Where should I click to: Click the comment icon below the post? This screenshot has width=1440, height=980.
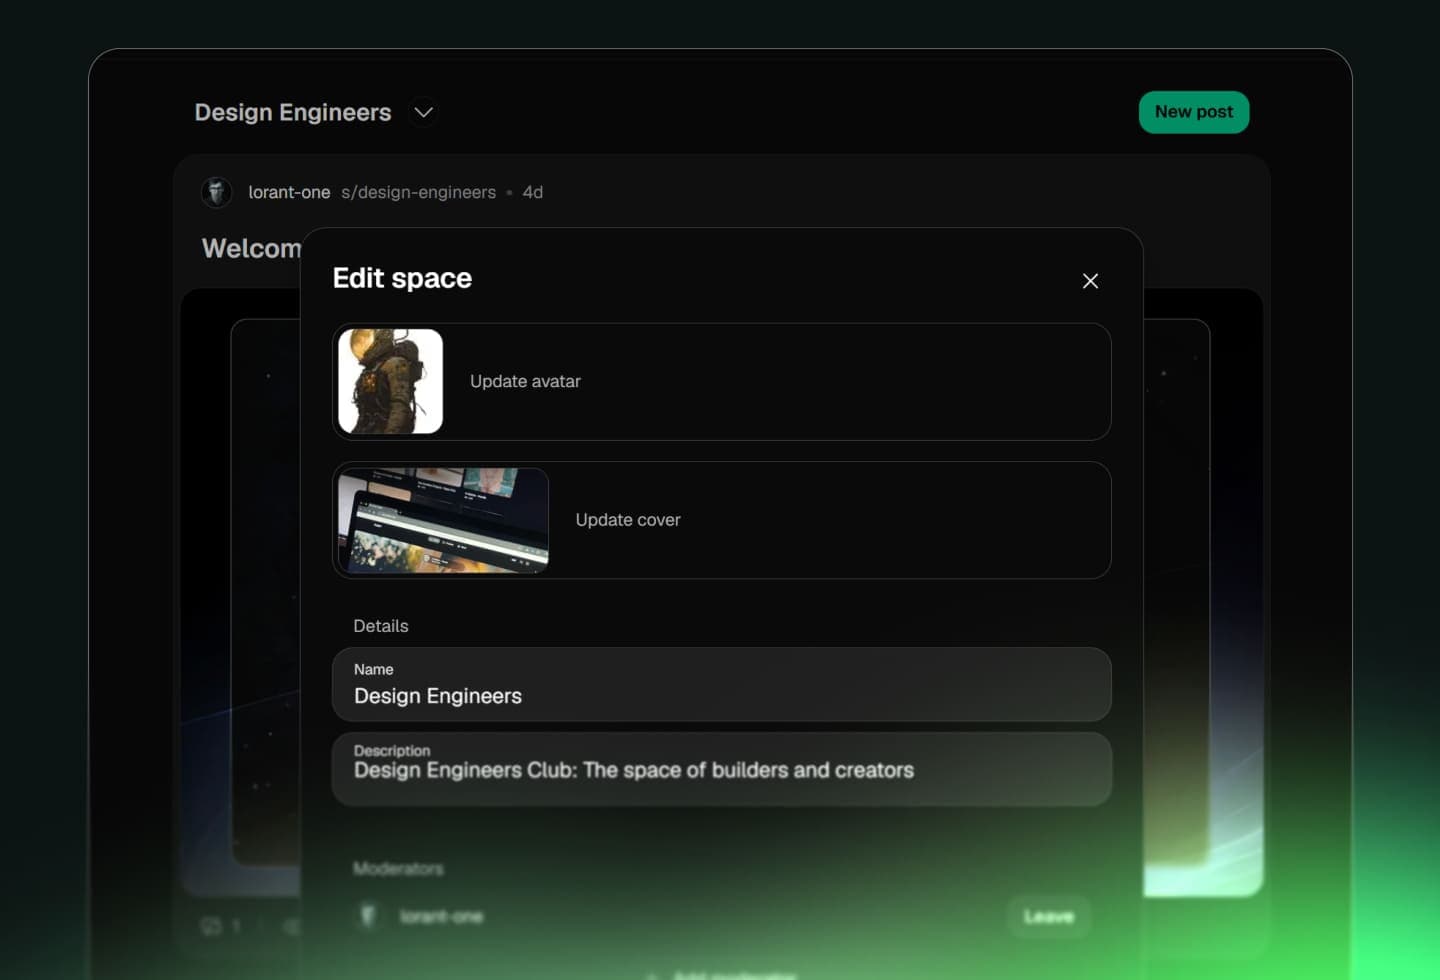211,926
